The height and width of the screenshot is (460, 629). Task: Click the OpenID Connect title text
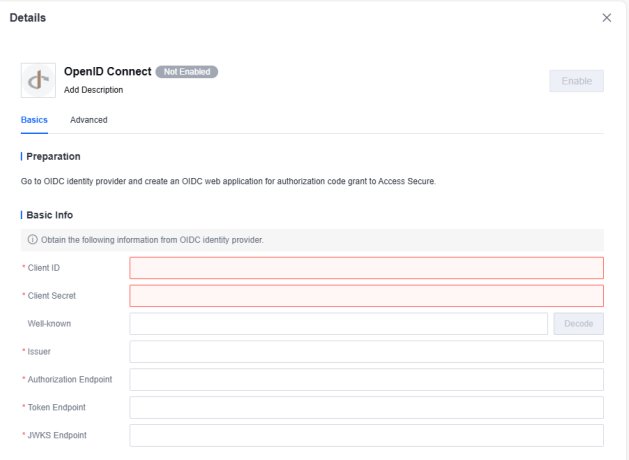point(108,71)
